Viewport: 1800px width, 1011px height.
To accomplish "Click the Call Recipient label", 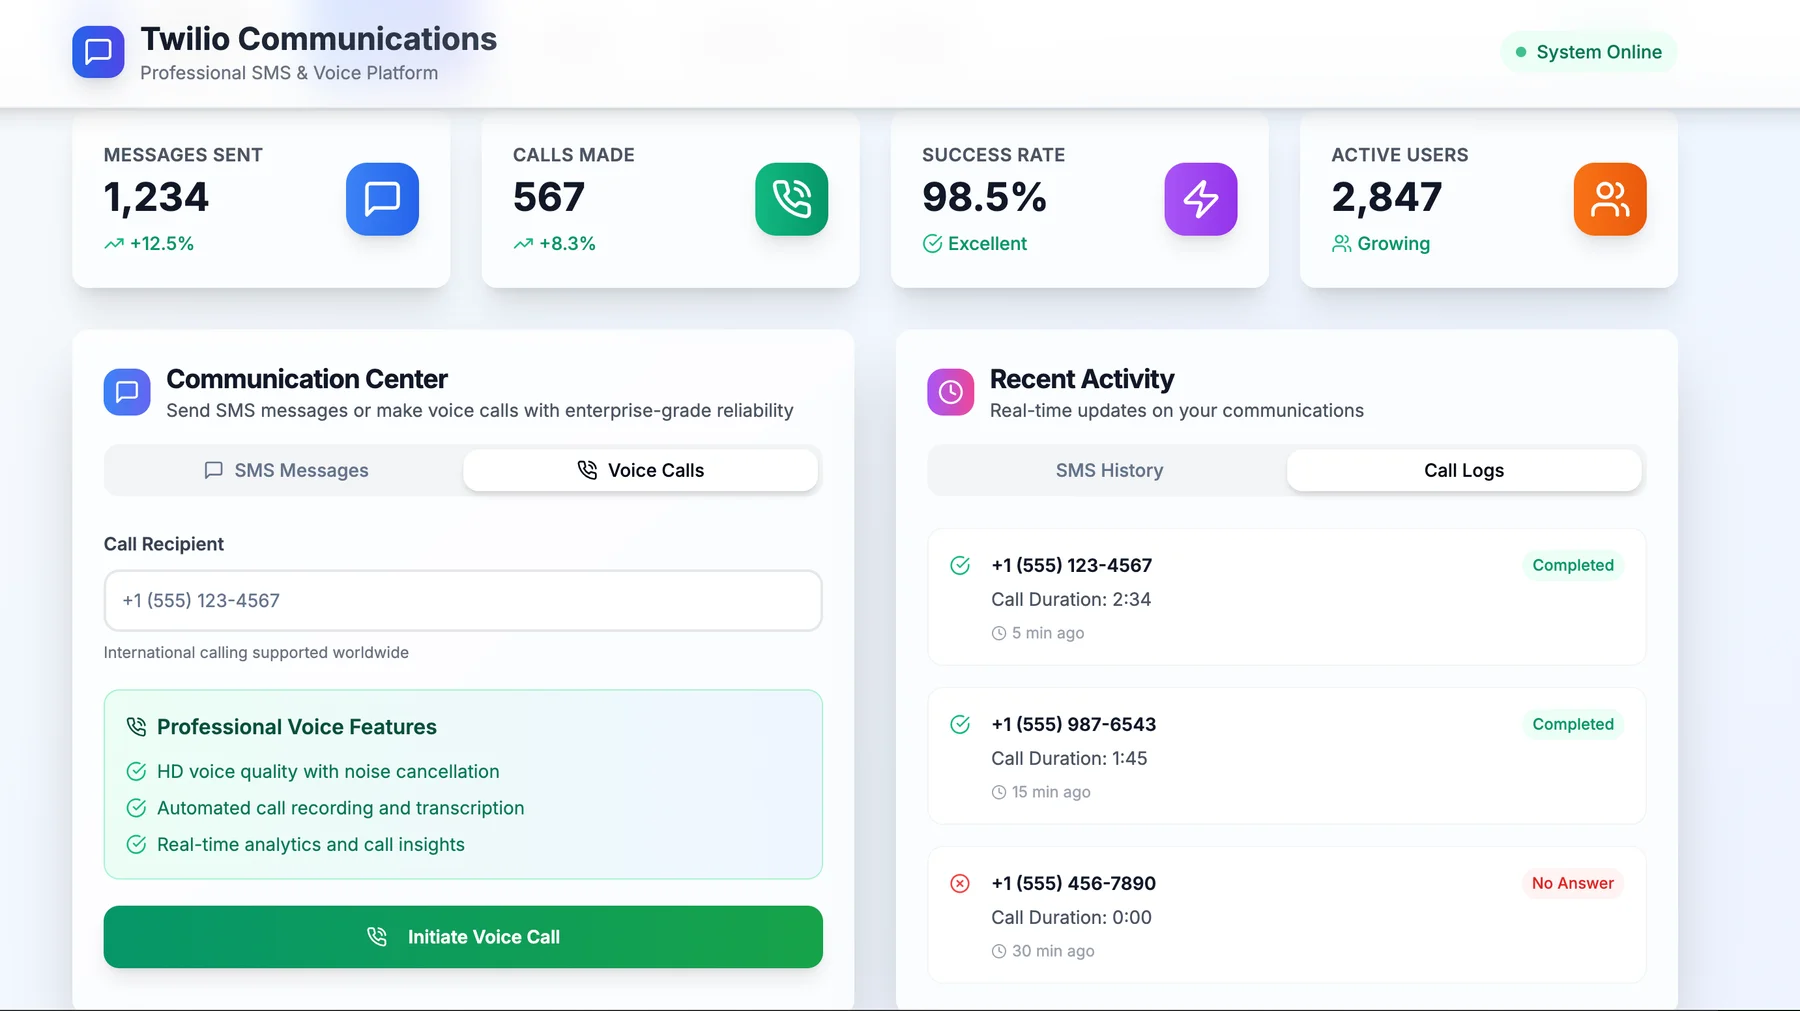I will 164,544.
